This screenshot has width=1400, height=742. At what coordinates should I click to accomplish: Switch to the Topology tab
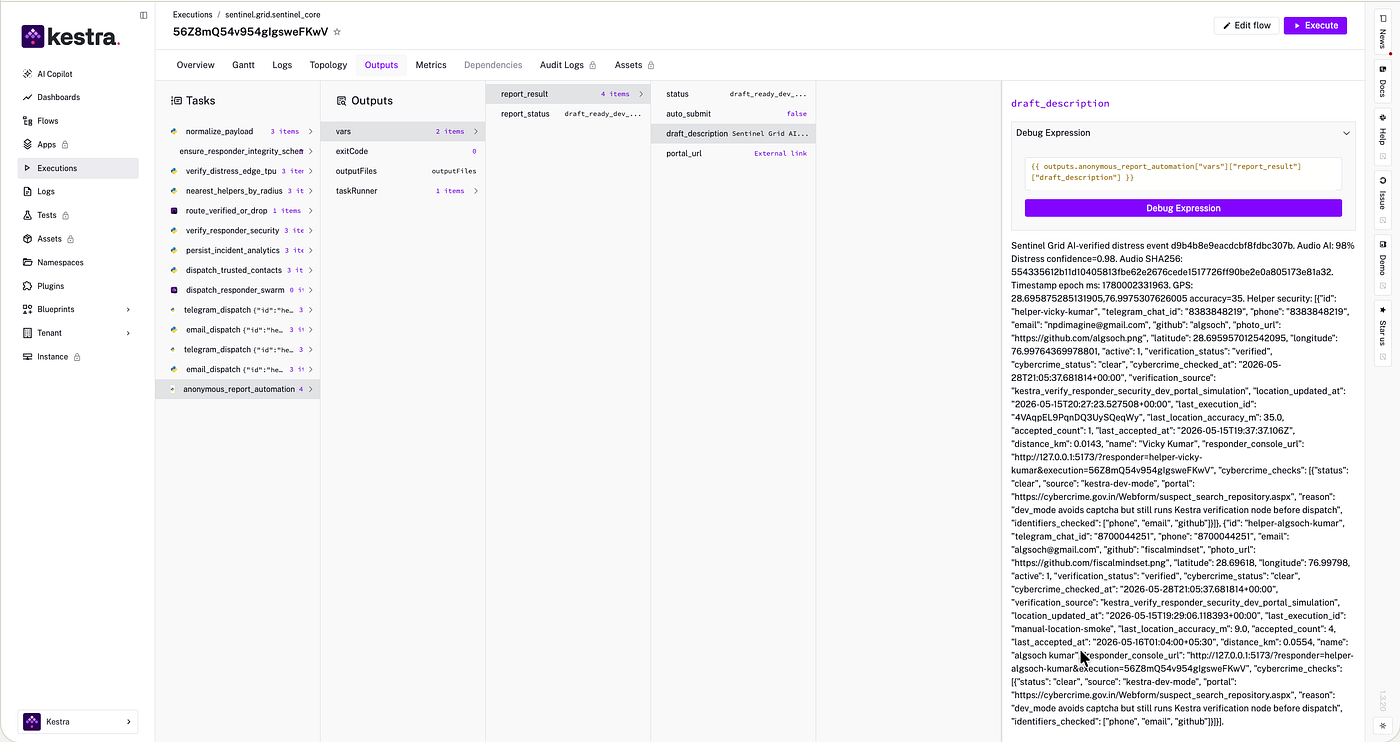(328, 65)
